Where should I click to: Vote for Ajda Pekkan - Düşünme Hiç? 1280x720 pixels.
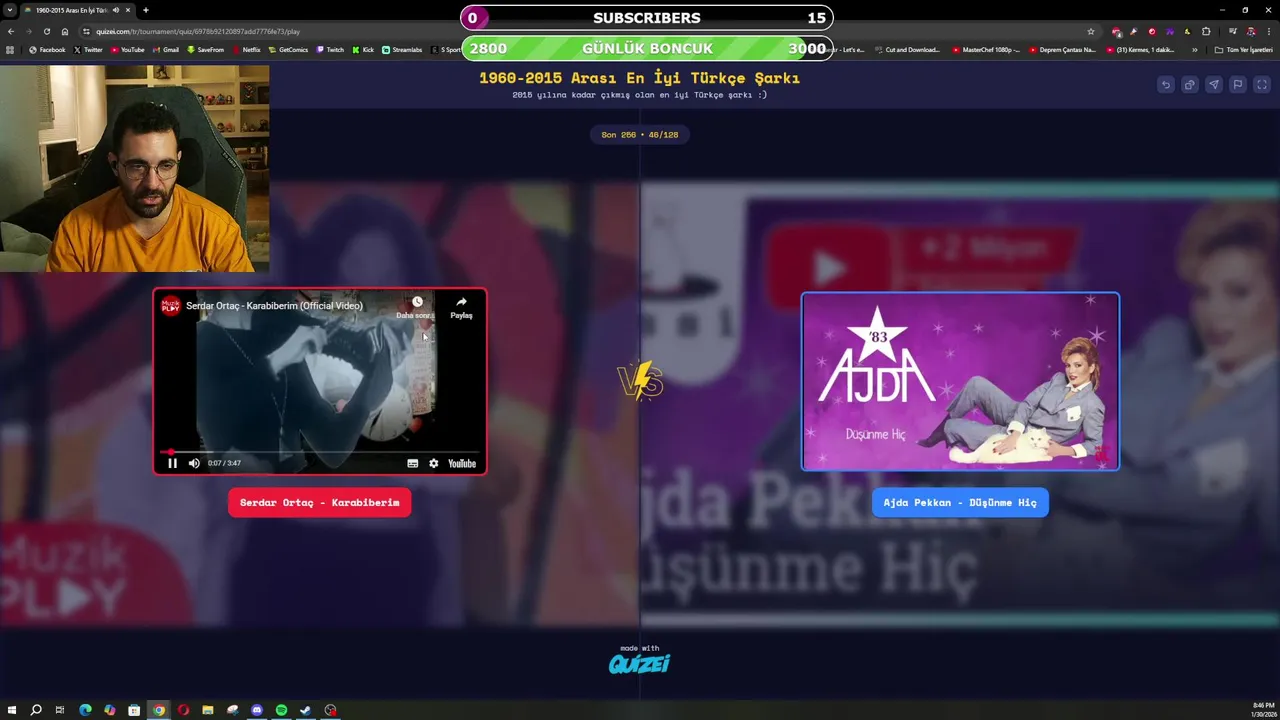pyautogui.click(x=960, y=502)
